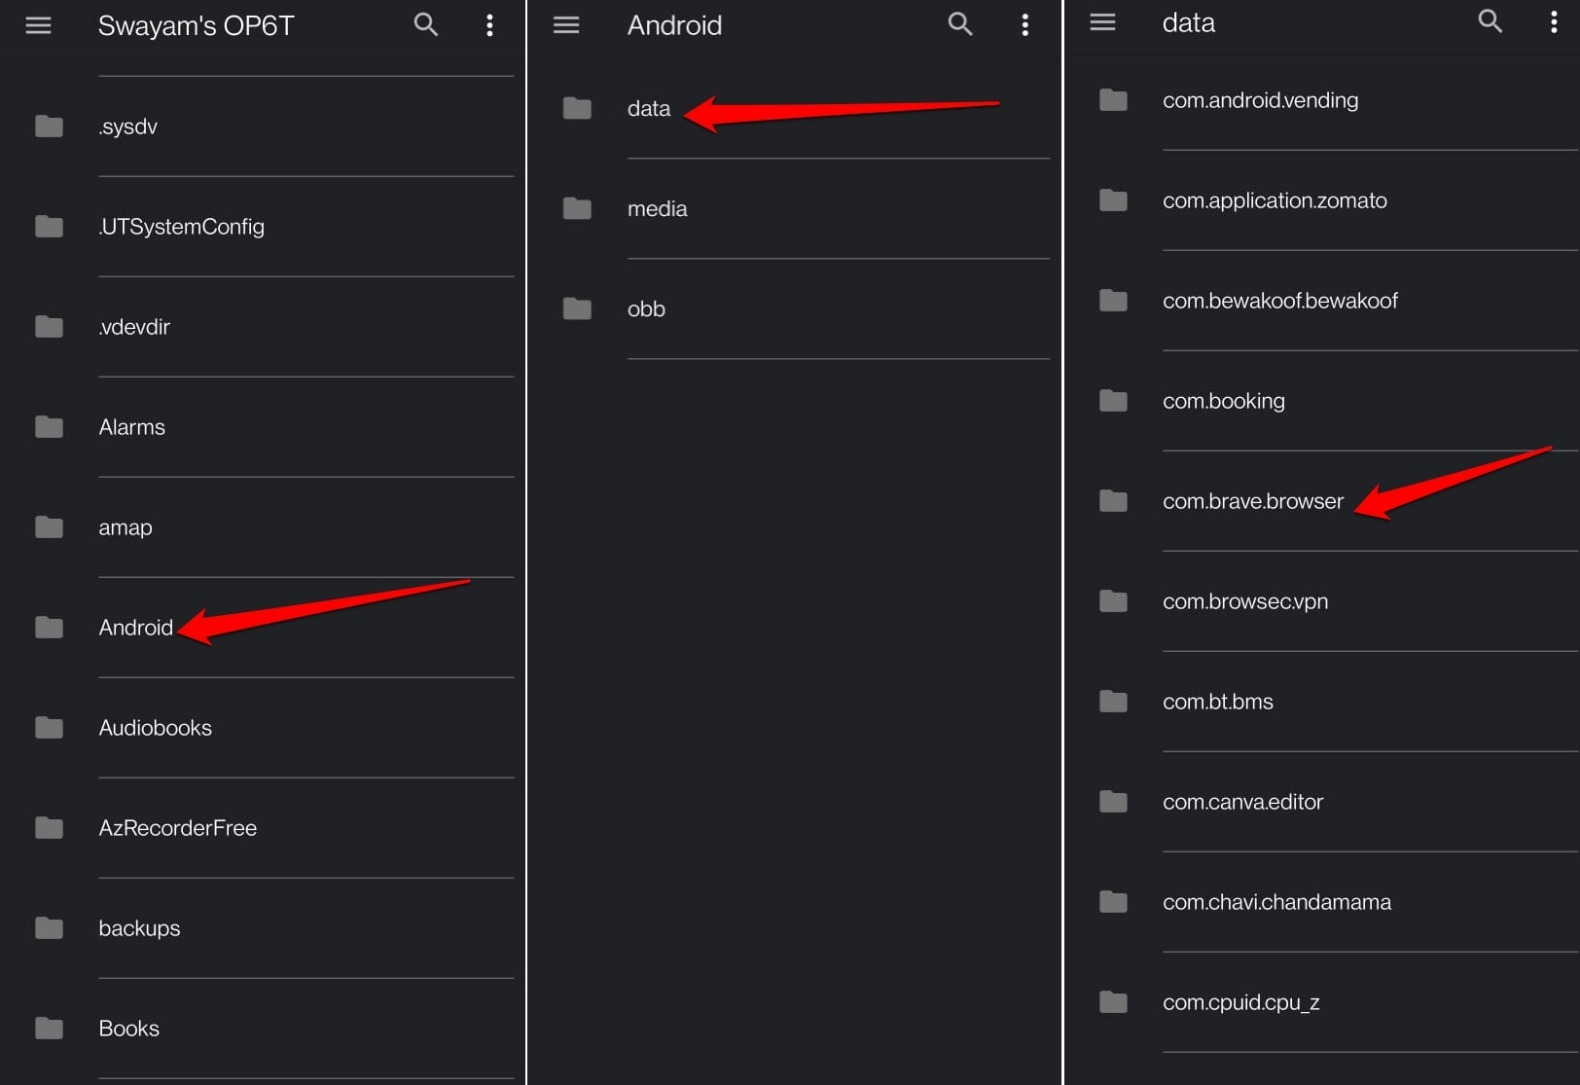Tap search icon in Swayam's OP6T panel
This screenshot has height=1085, width=1580.
click(426, 25)
